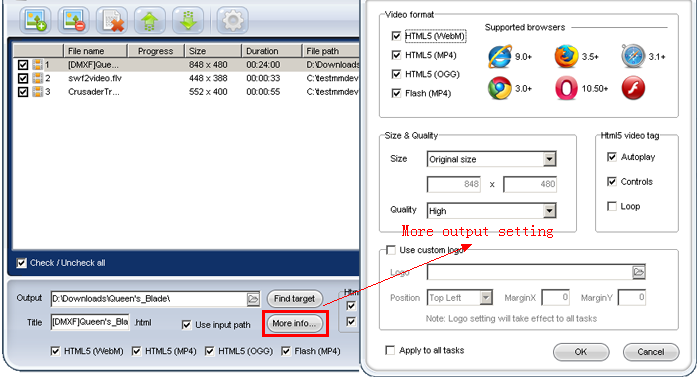The width and height of the screenshot is (699, 377).
Task: Sort by the File name column header
Action: coord(95,51)
